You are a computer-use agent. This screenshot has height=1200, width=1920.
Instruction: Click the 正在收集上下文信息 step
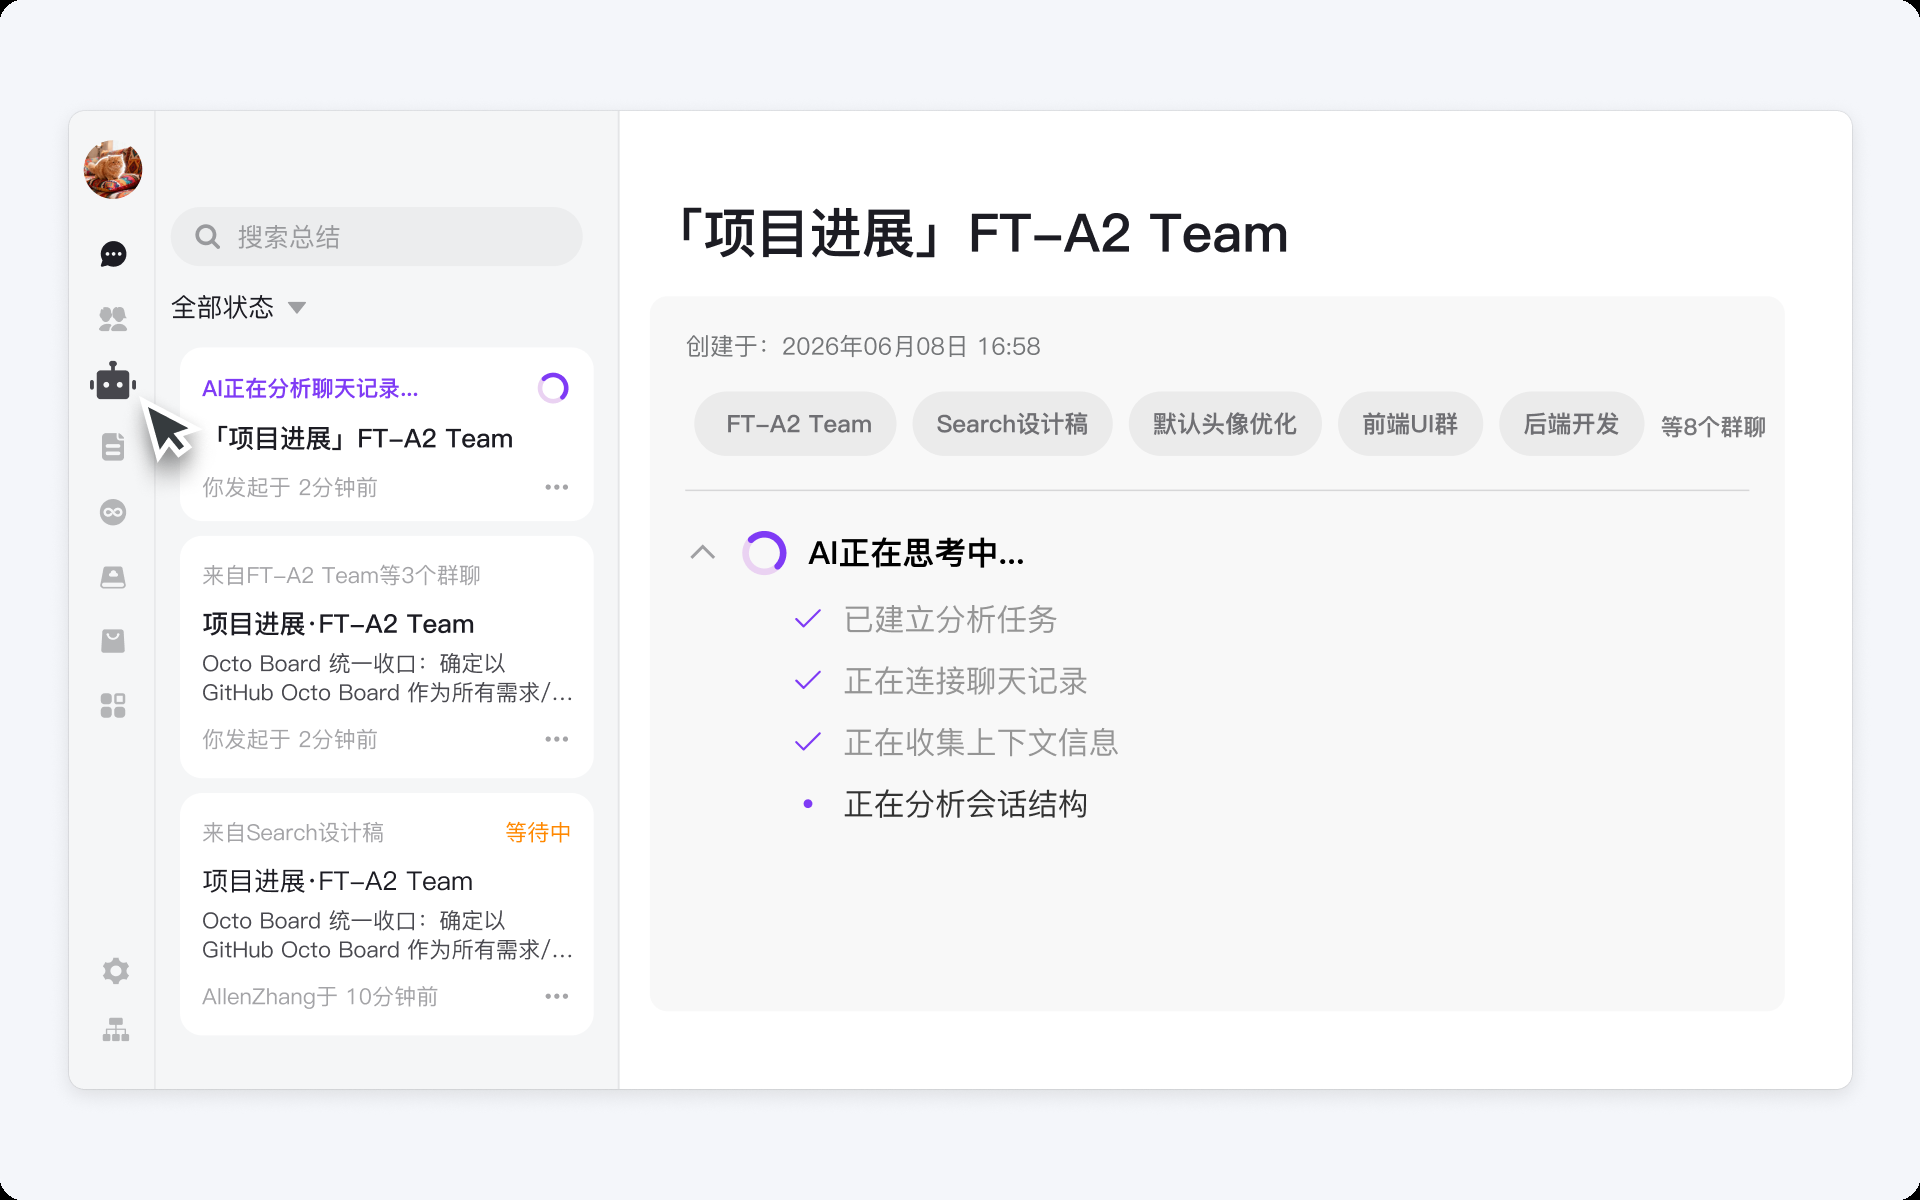(981, 742)
